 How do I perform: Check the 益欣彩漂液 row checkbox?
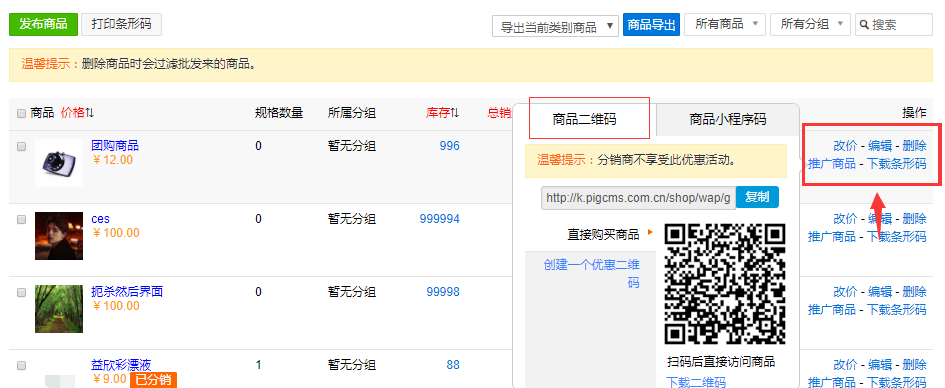[x=22, y=366]
